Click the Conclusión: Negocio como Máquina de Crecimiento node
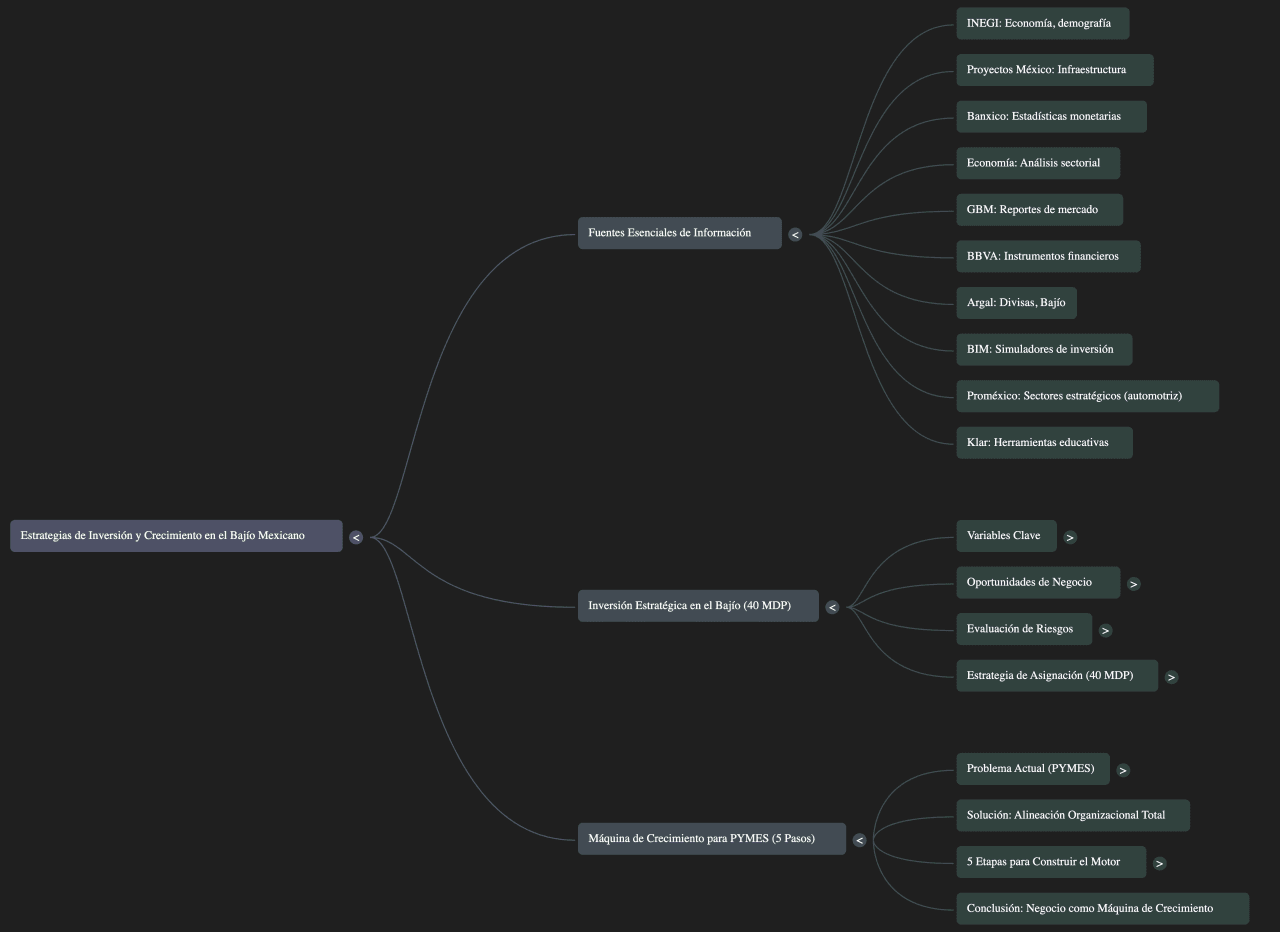The height and width of the screenshot is (932, 1280). (1102, 909)
